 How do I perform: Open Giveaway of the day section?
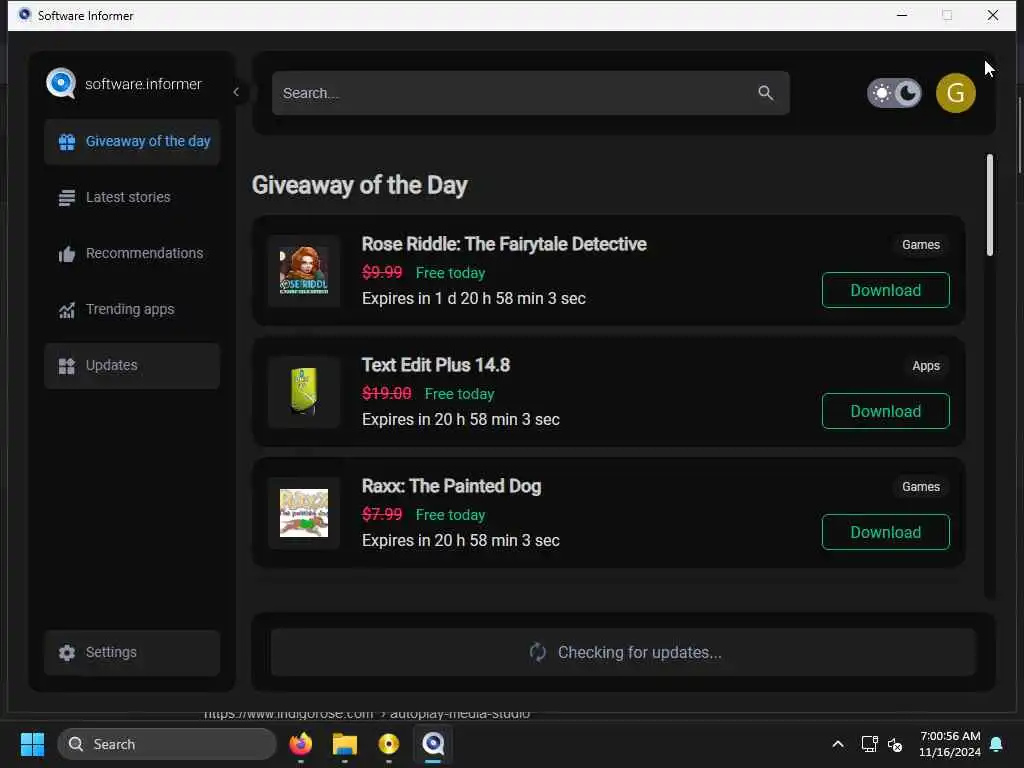(132, 142)
